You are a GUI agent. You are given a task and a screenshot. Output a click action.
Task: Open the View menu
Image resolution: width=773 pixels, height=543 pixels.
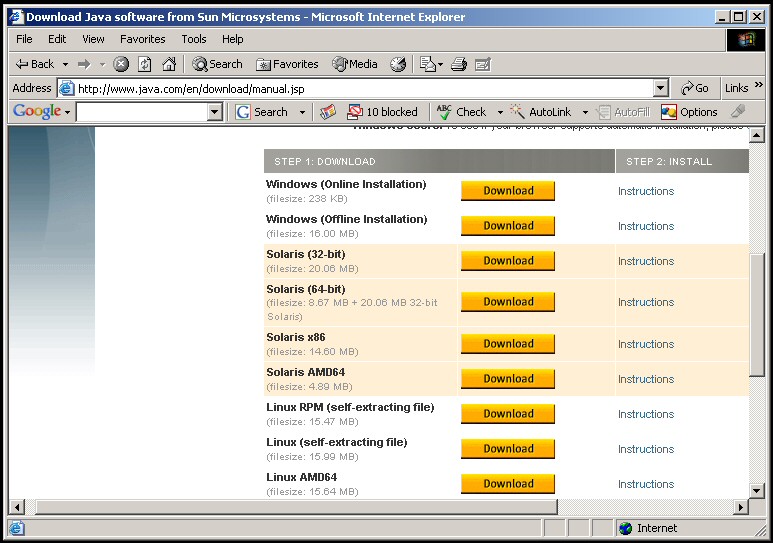coord(93,39)
